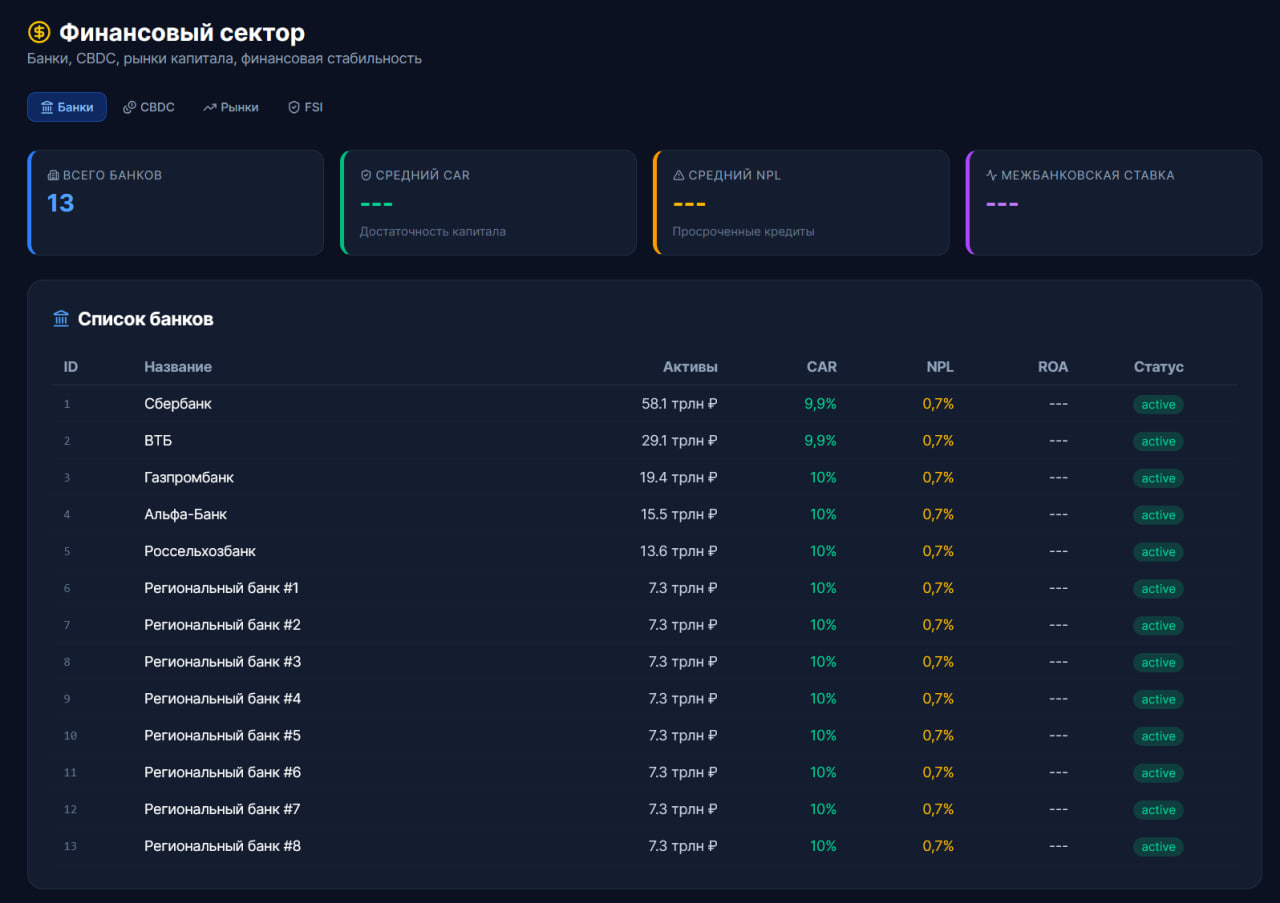Switch to the Рынки tab

(x=231, y=107)
